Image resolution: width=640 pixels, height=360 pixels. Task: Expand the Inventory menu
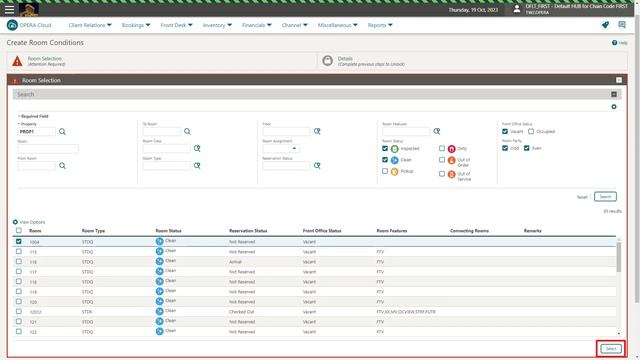coord(217,25)
